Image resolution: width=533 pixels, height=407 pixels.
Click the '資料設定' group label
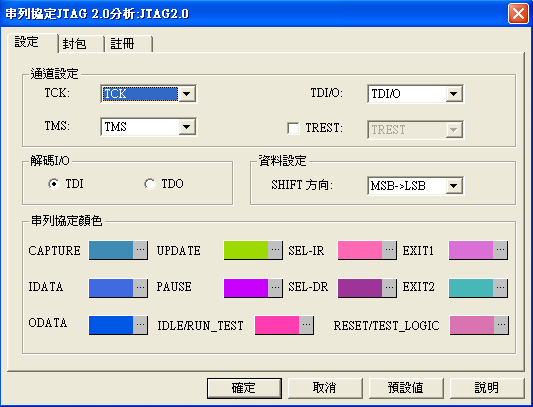tap(282, 160)
